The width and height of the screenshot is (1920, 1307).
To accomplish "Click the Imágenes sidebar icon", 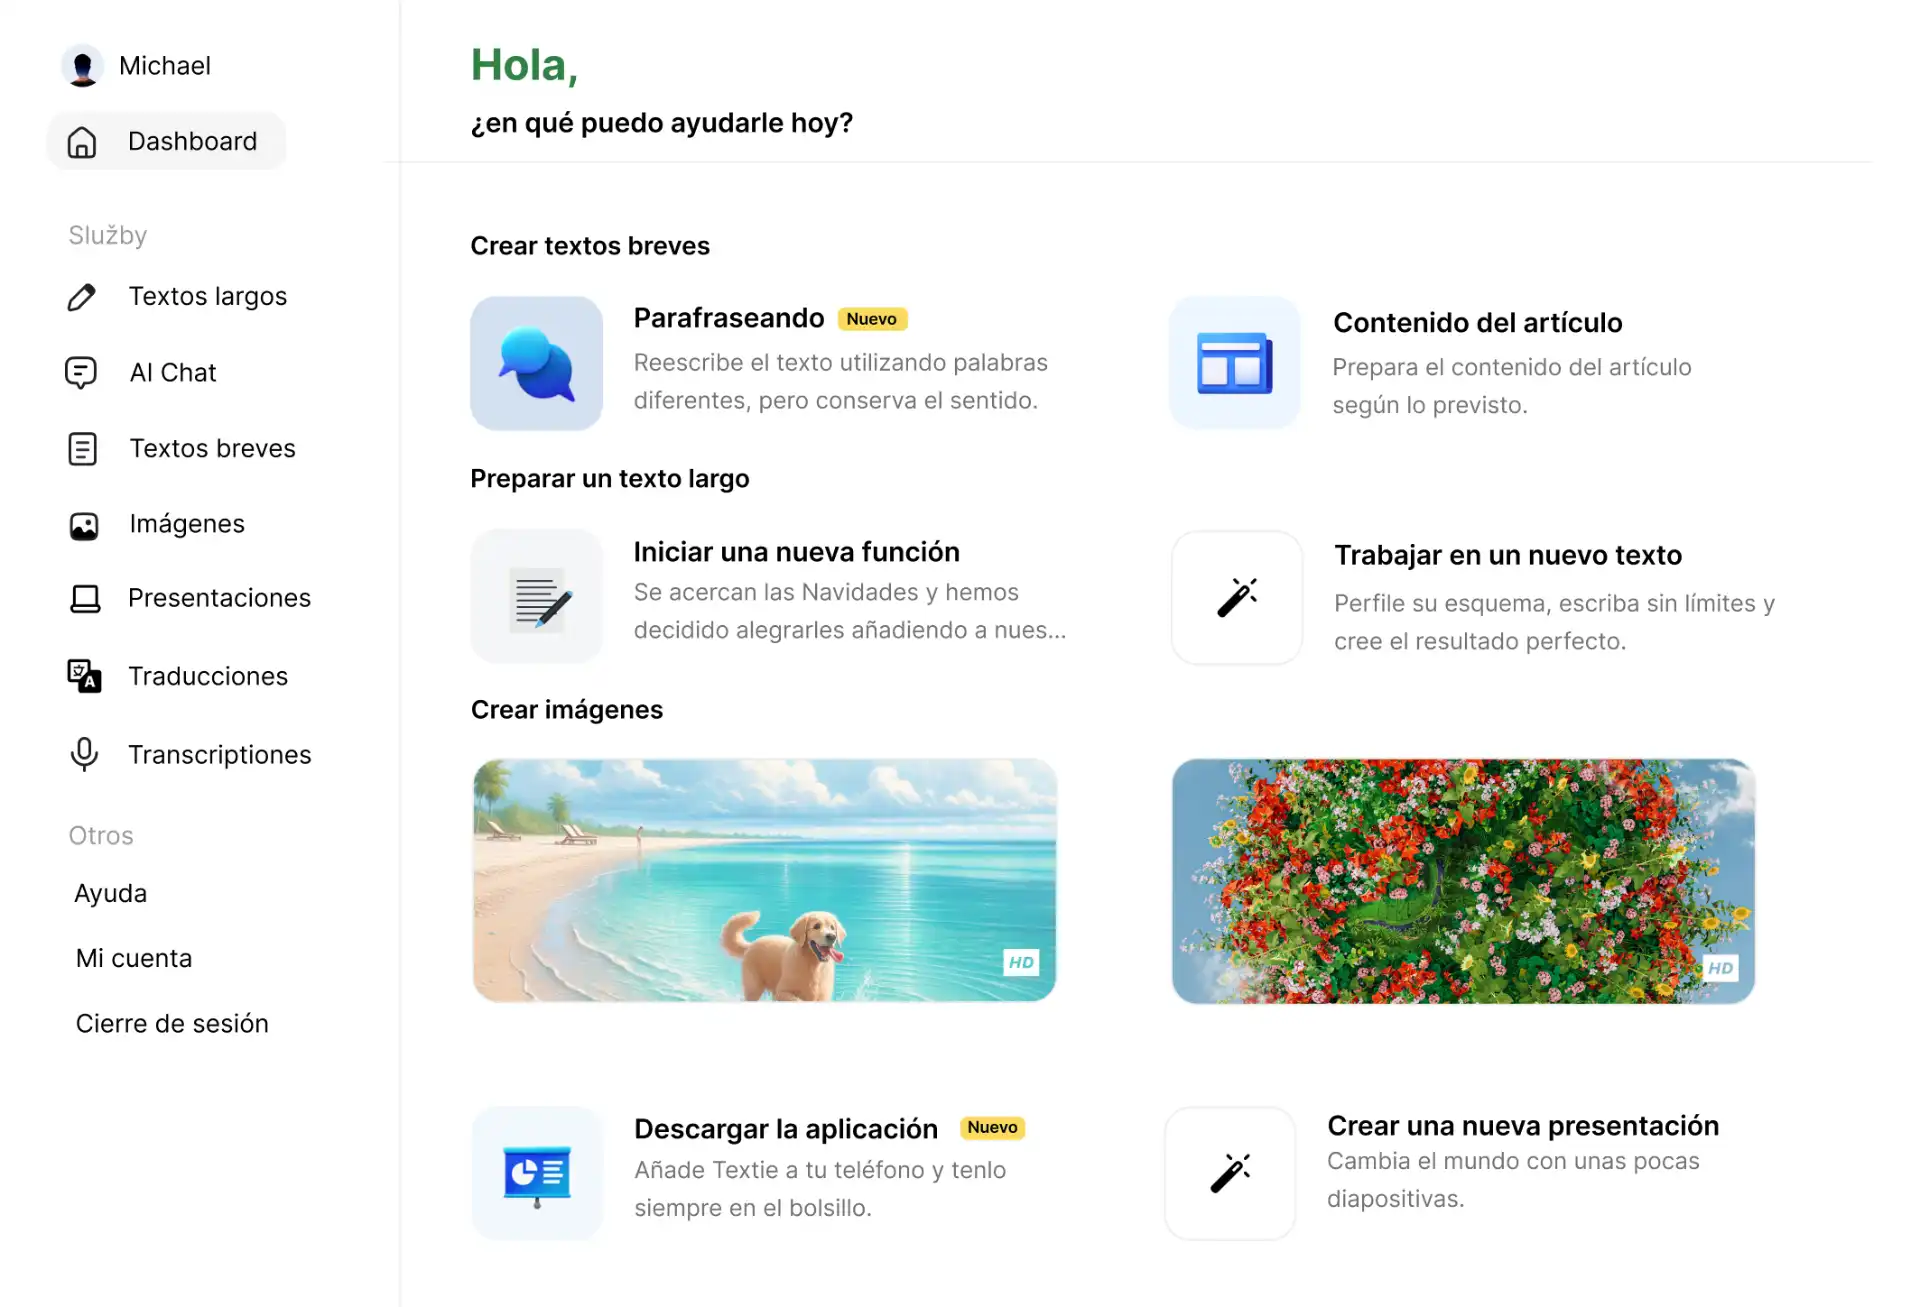I will click(82, 522).
